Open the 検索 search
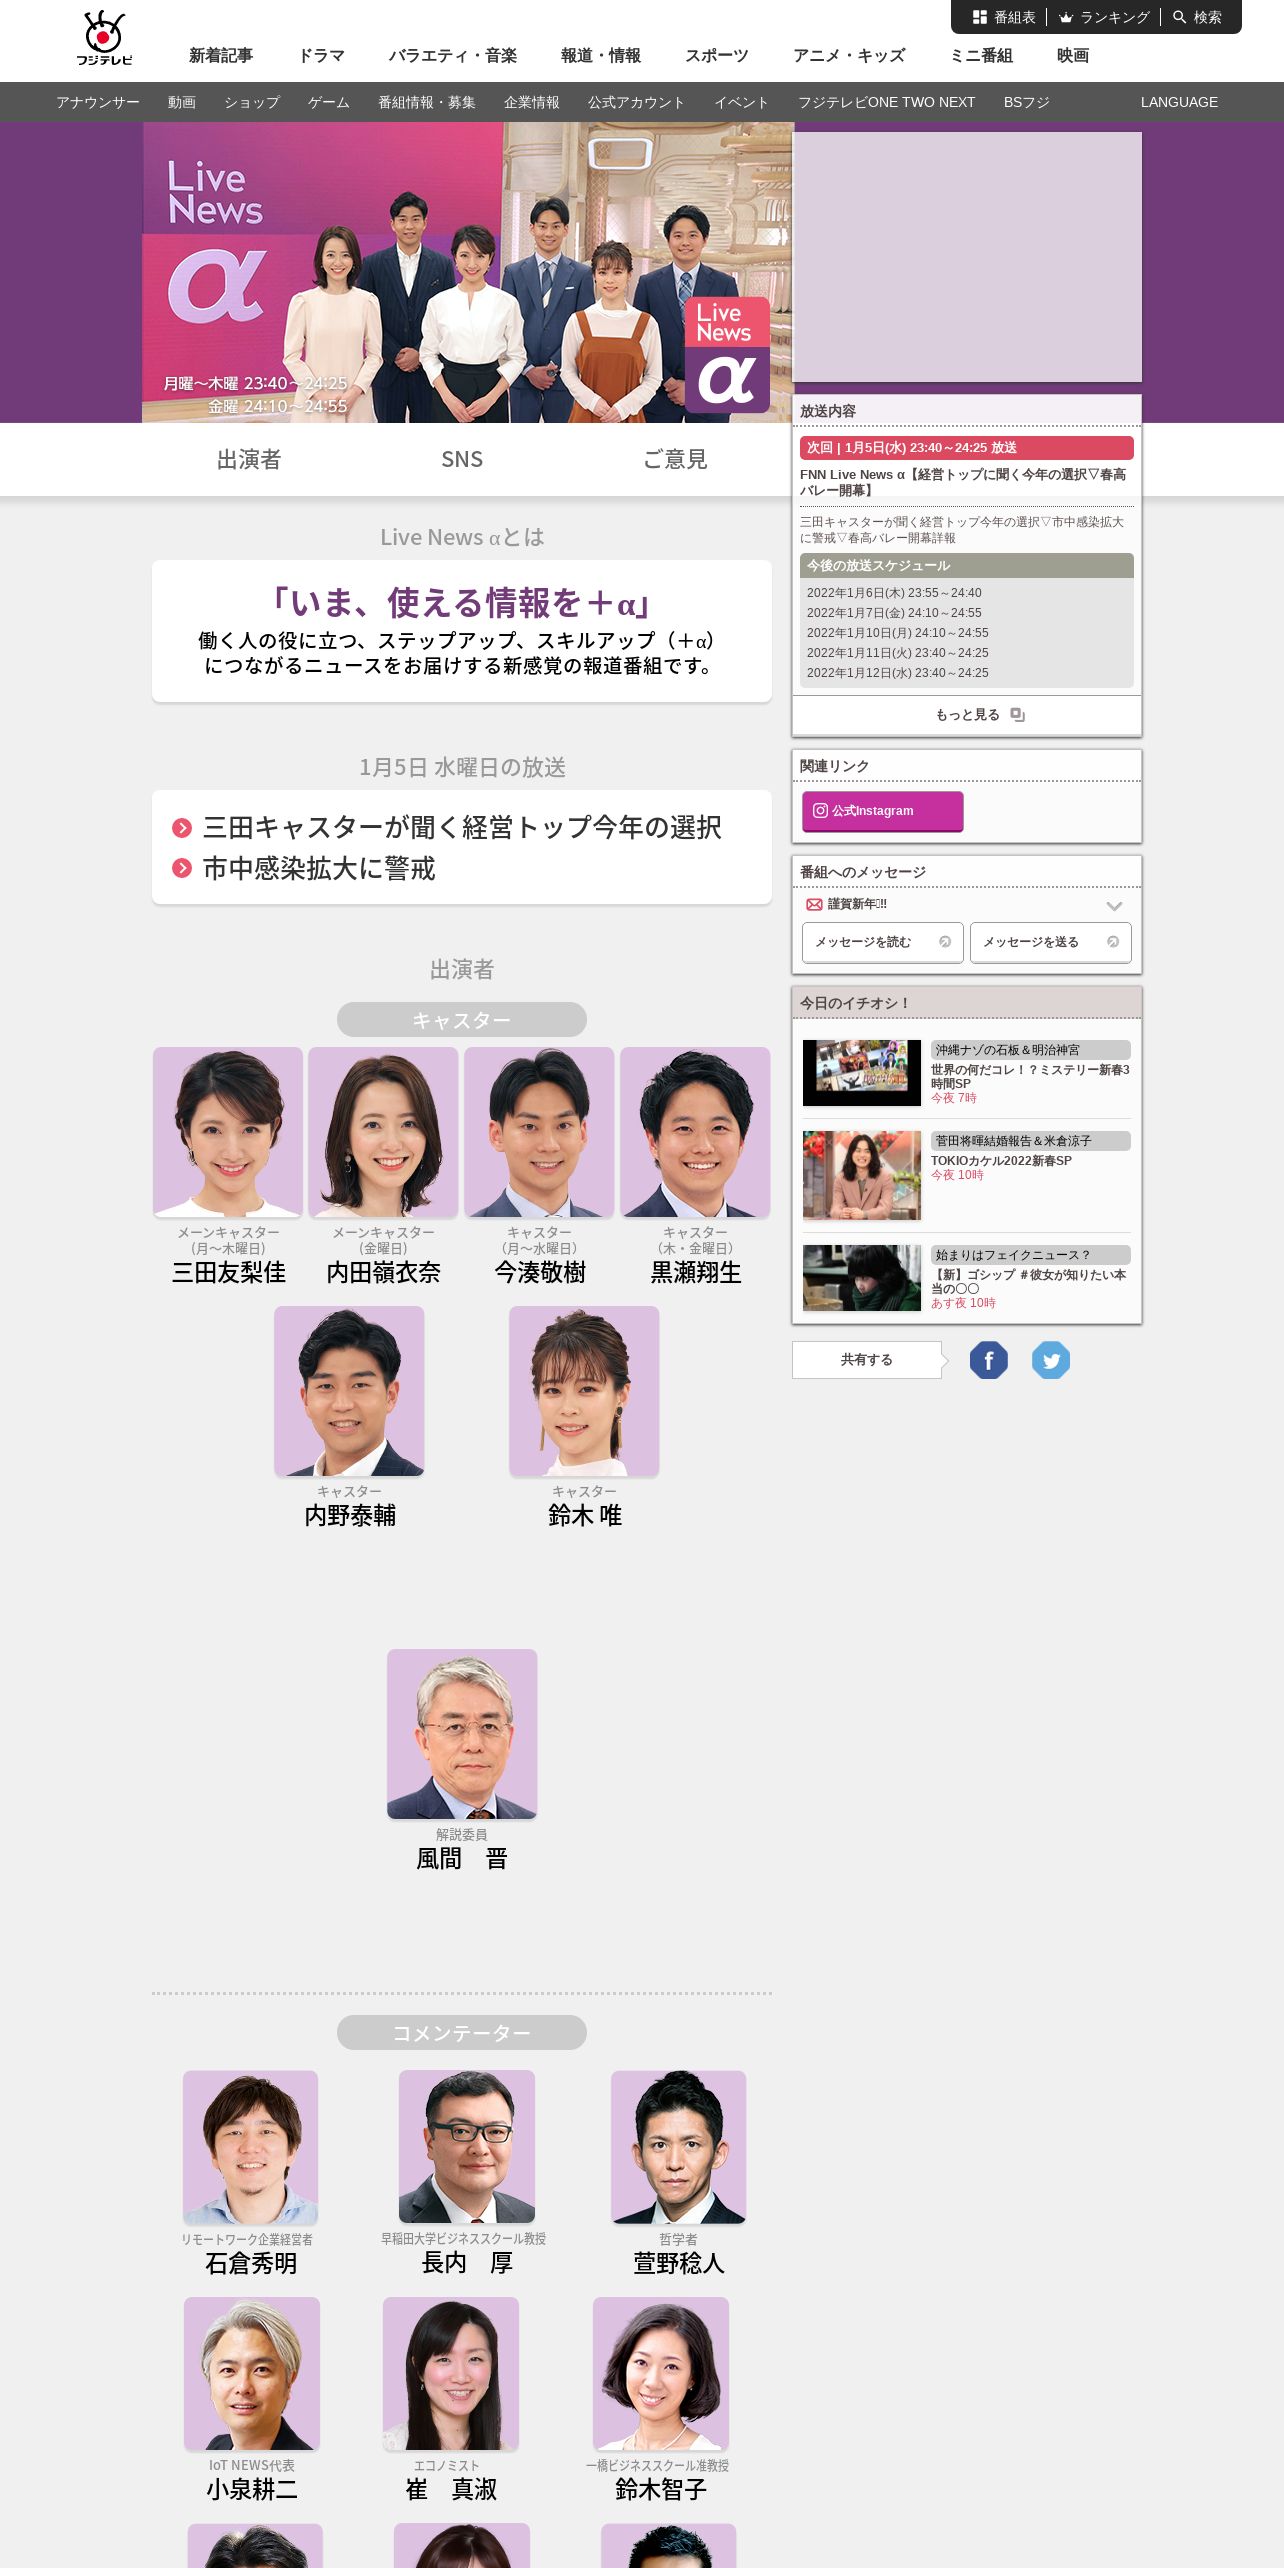 point(1197,17)
